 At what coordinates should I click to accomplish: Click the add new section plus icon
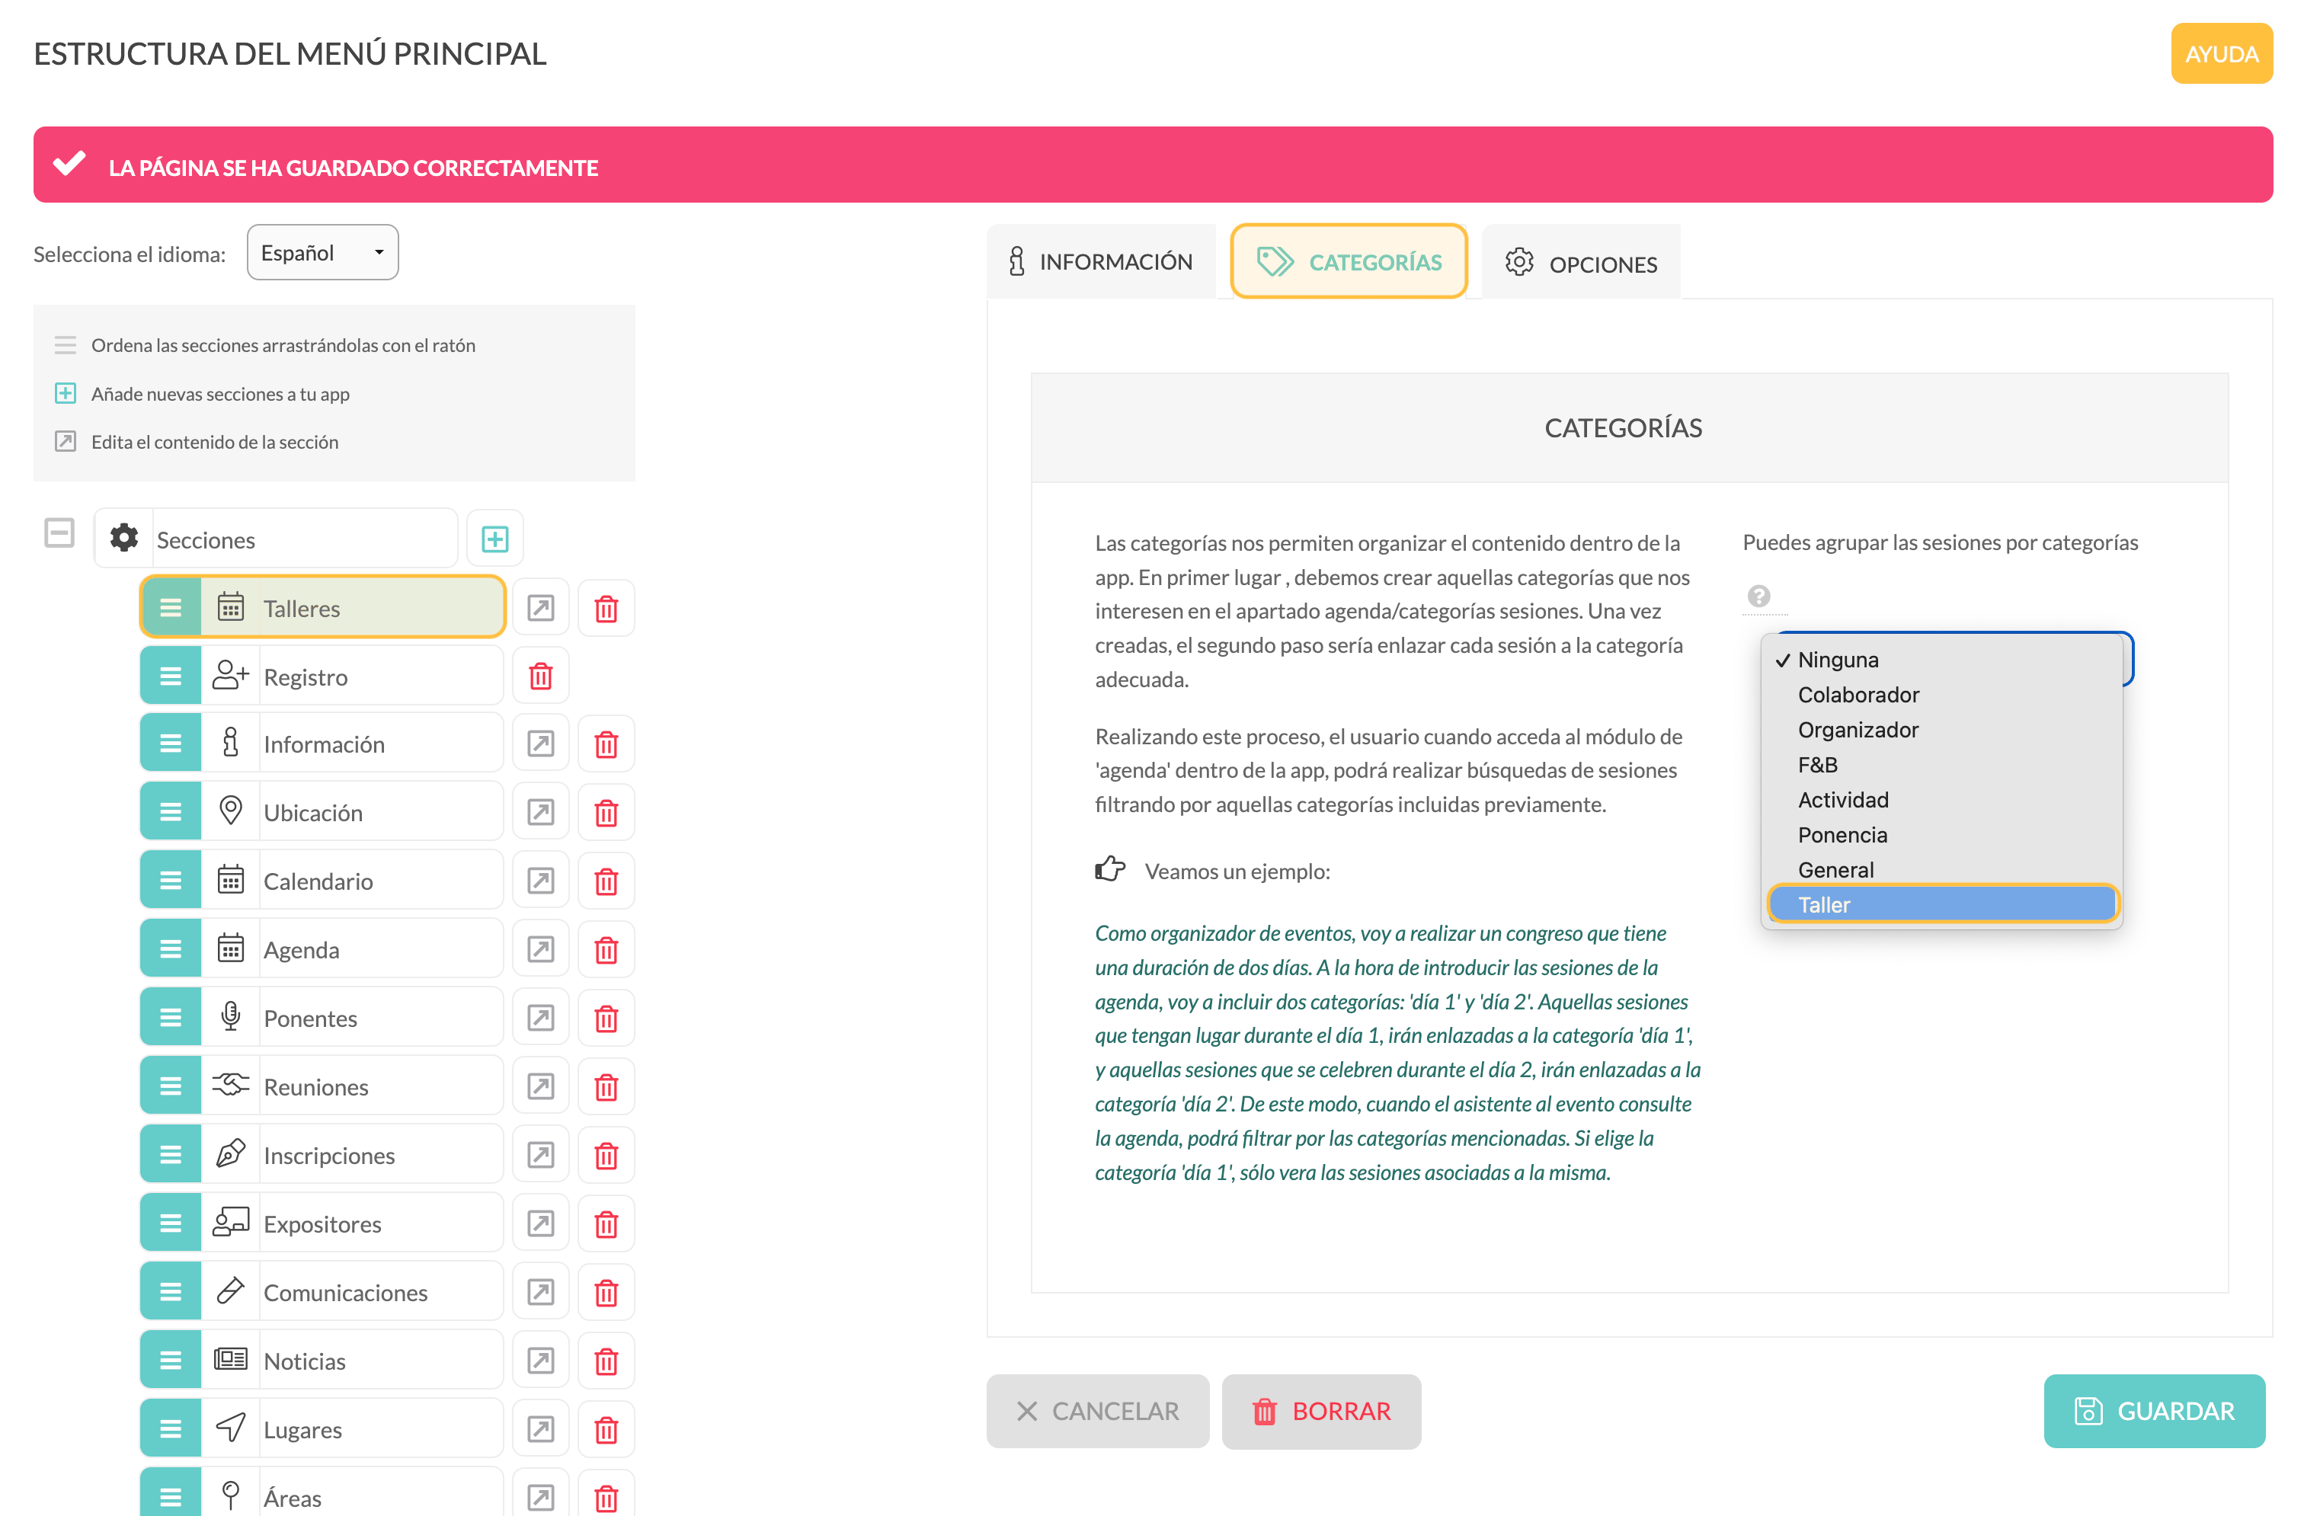click(x=495, y=539)
